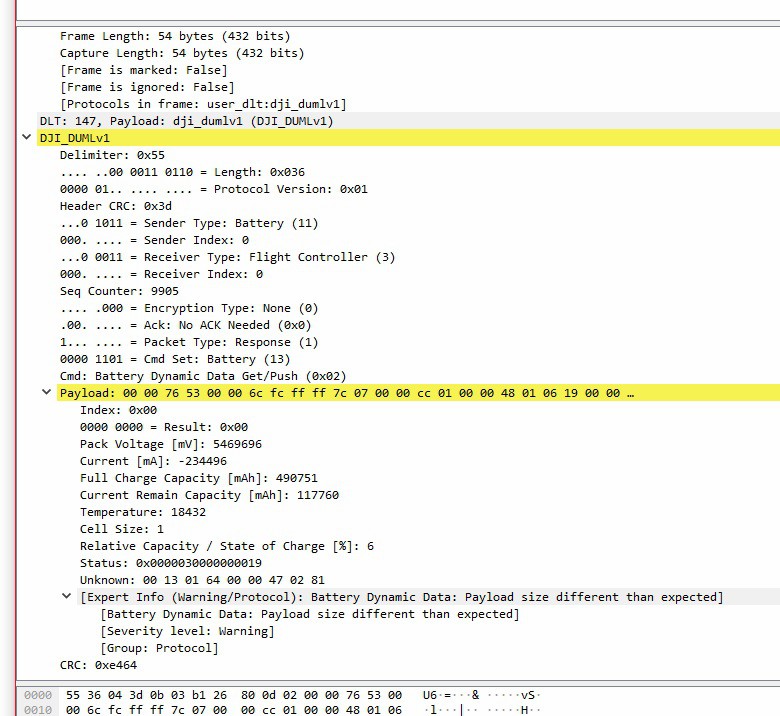The width and height of the screenshot is (780, 716).
Task: Select the '[Frame is ignored: False]' row
Action: (147, 87)
